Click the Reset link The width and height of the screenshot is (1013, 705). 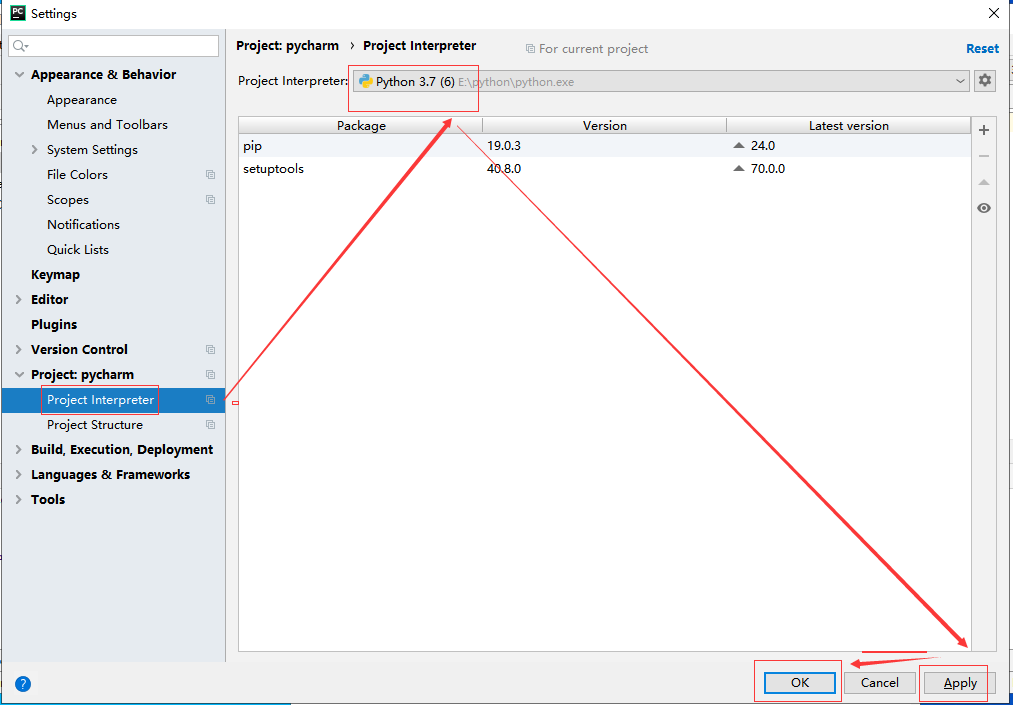(x=982, y=48)
